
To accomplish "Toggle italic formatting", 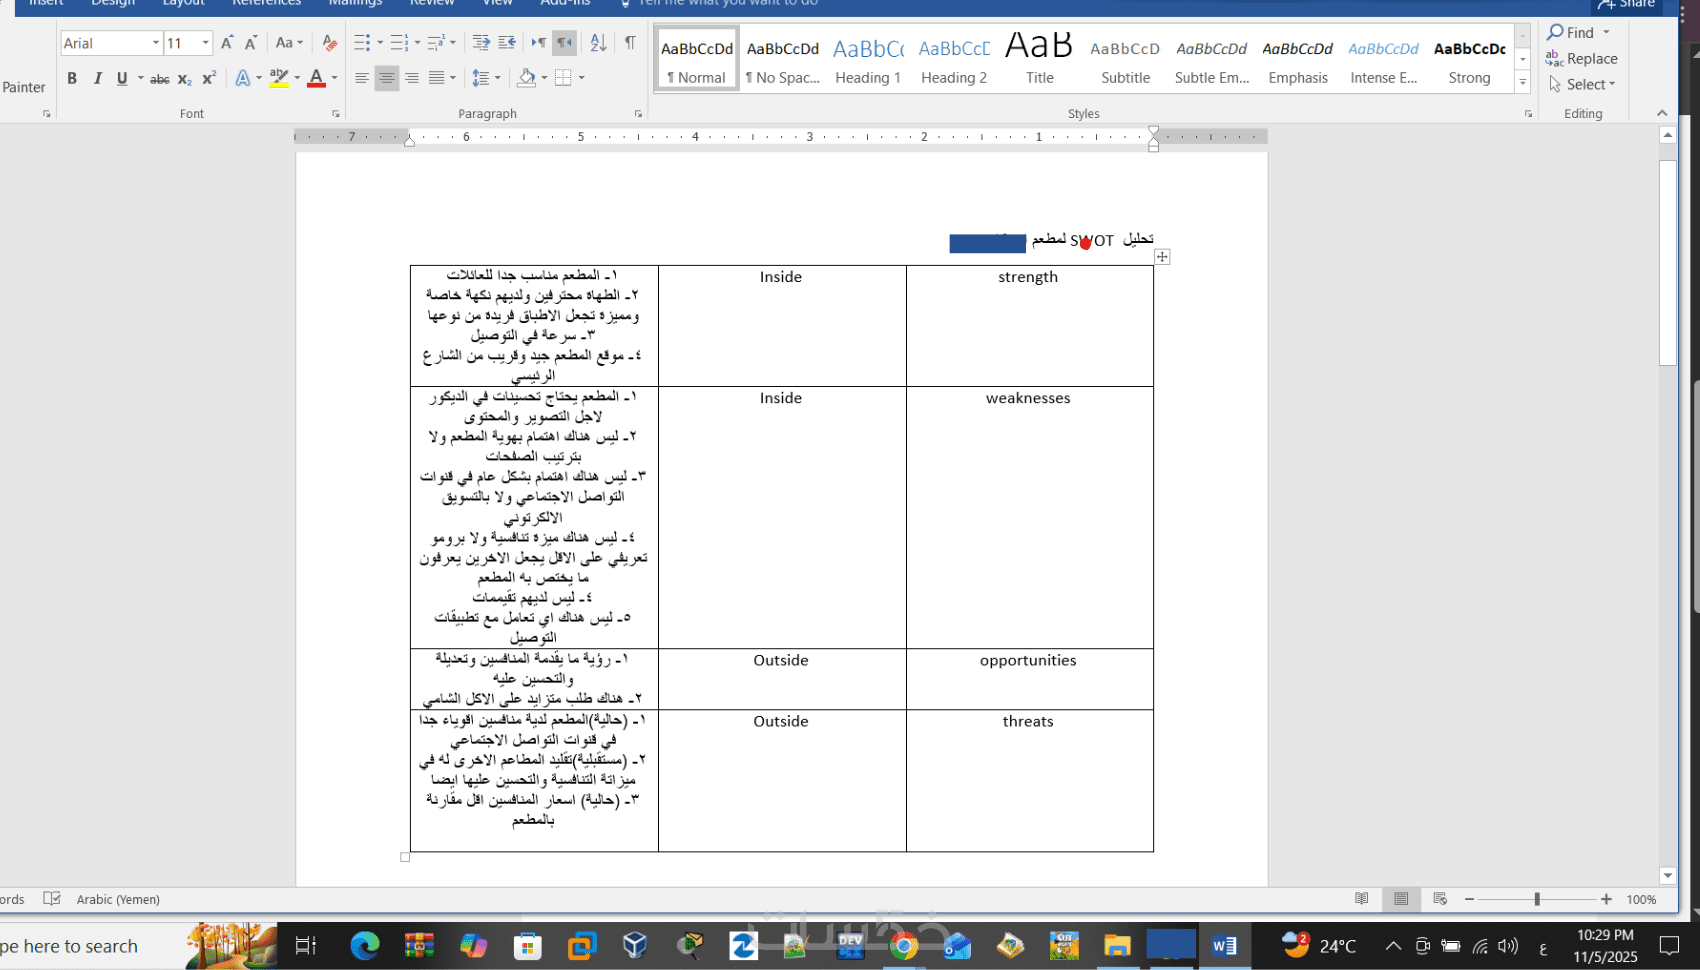I will coord(97,78).
